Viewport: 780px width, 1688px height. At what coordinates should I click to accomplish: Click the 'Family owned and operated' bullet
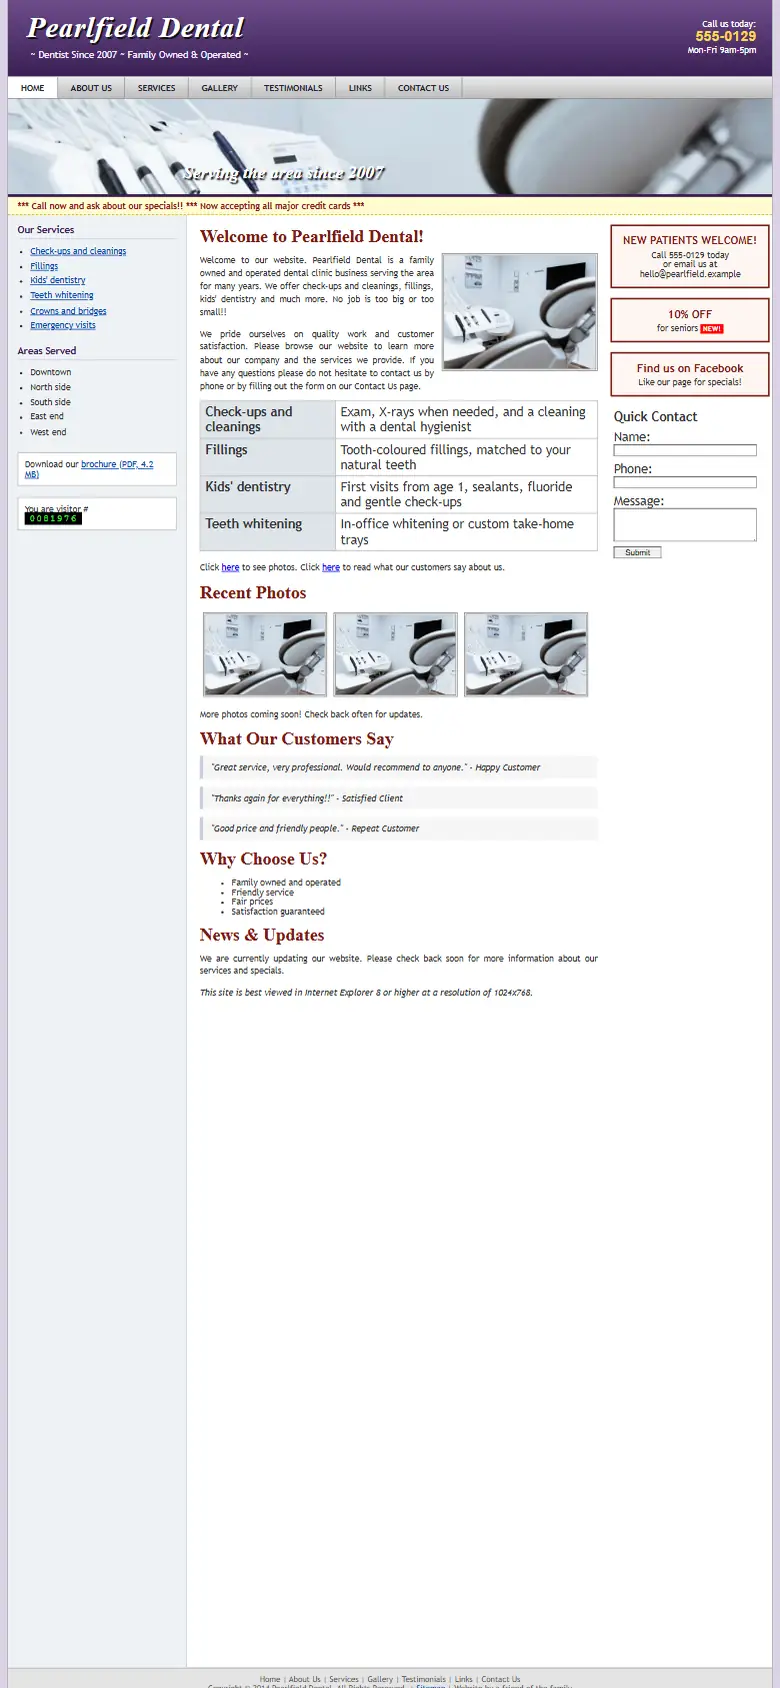(x=286, y=883)
